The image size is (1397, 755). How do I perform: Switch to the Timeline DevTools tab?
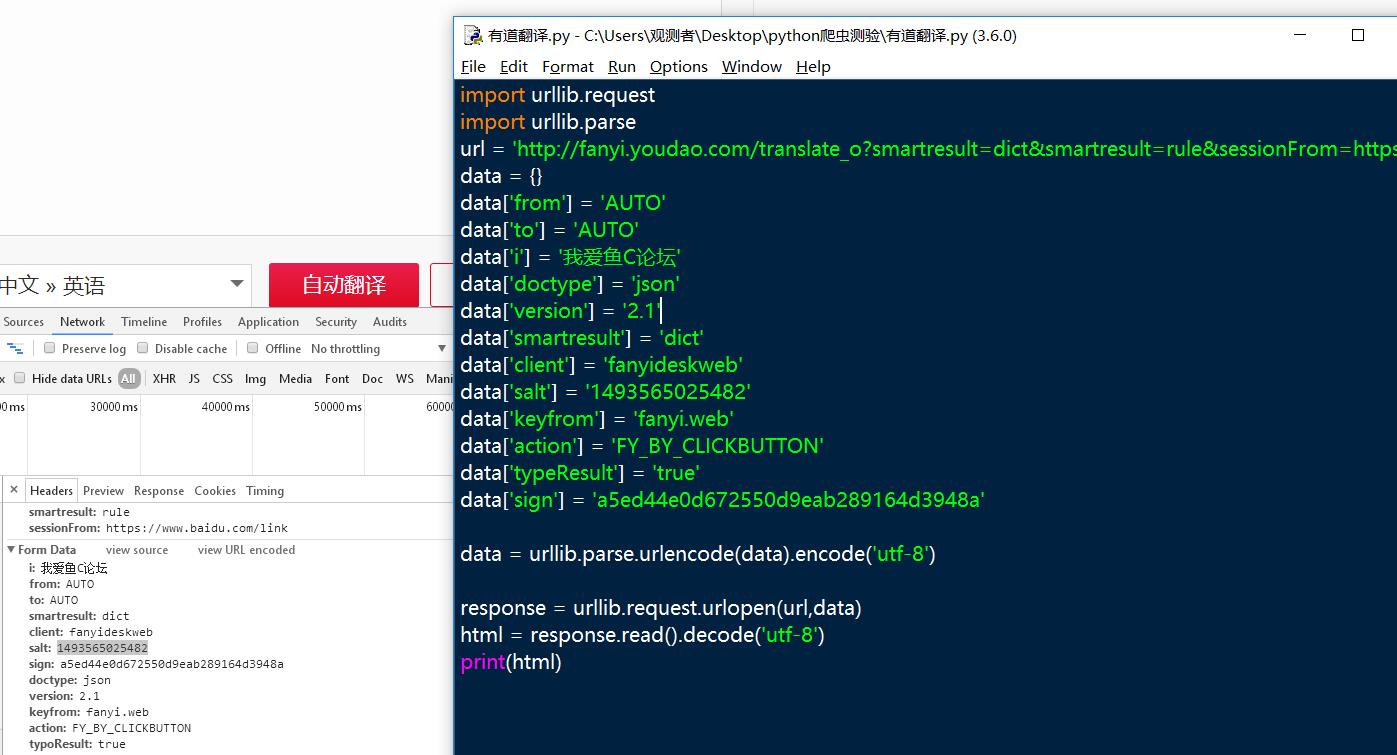(144, 322)
